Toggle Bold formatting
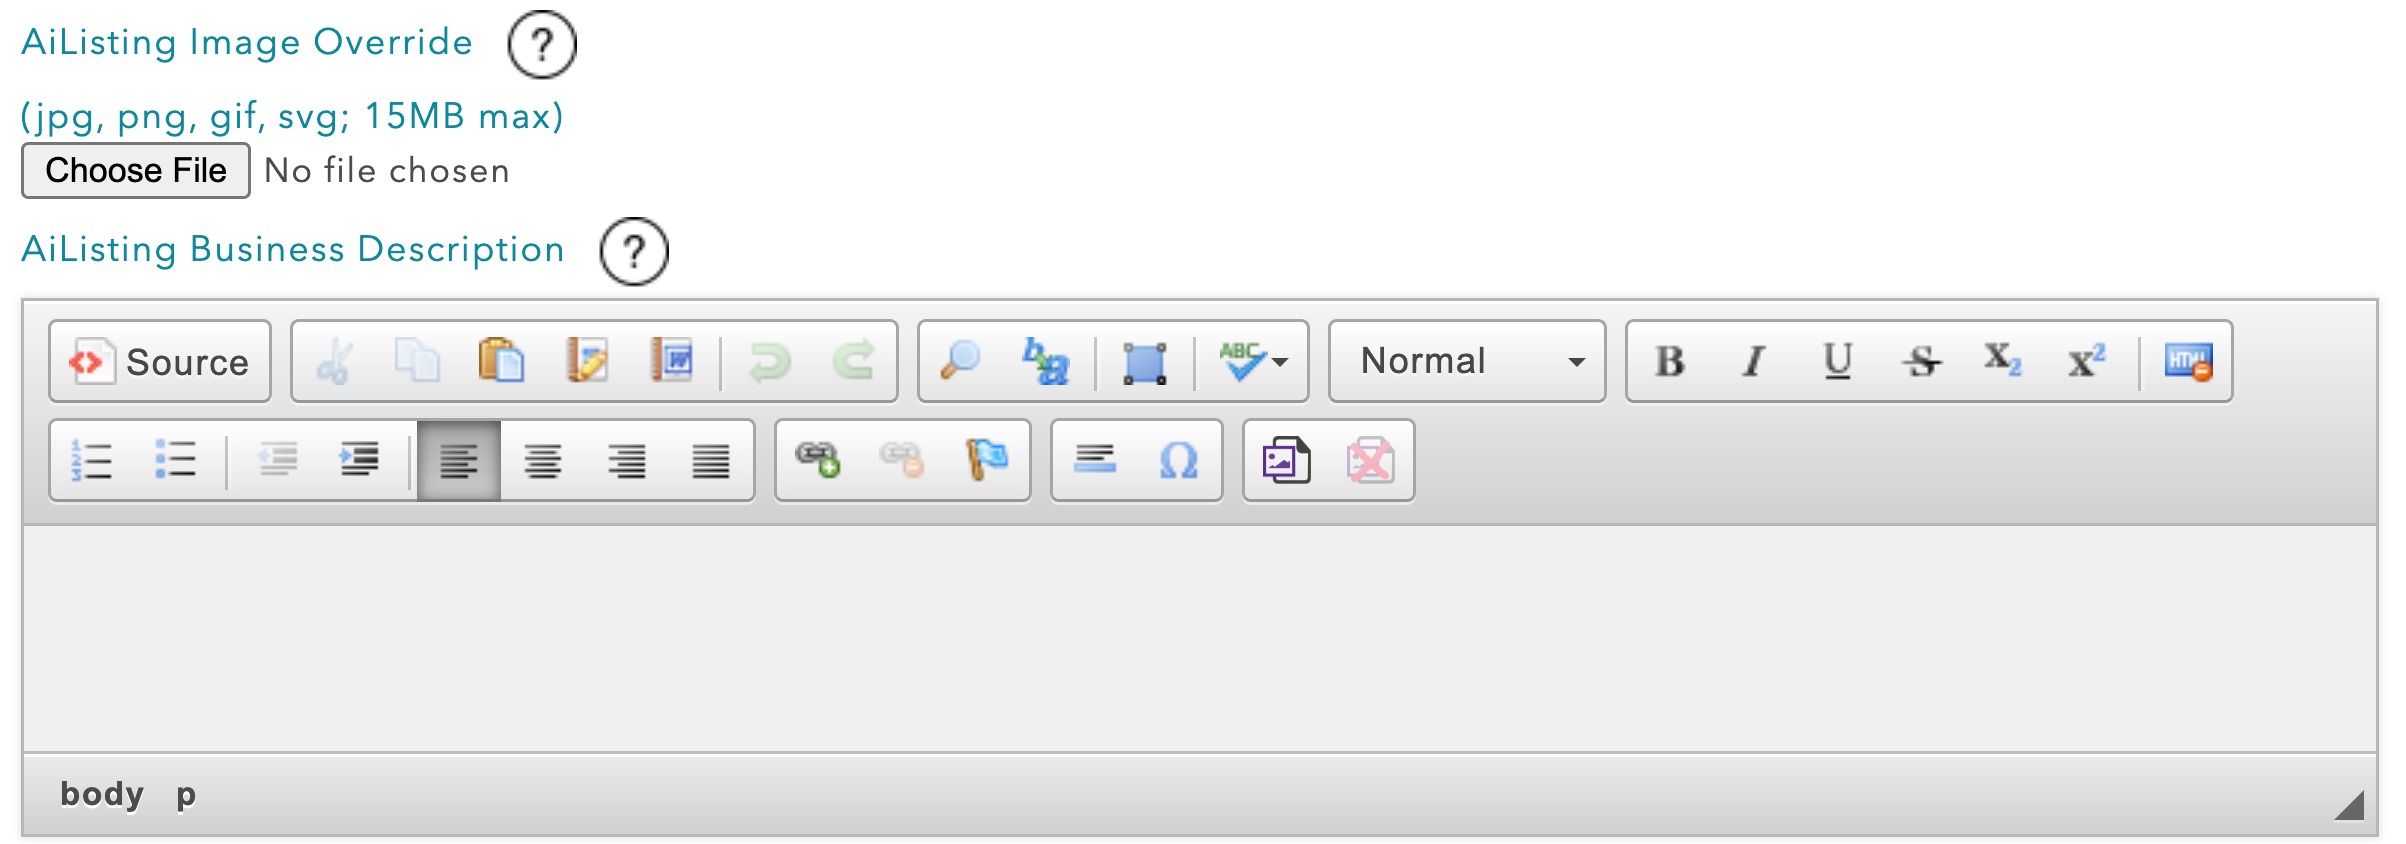This screenshot has width=2406, height=844. [x=1669, y=361]
